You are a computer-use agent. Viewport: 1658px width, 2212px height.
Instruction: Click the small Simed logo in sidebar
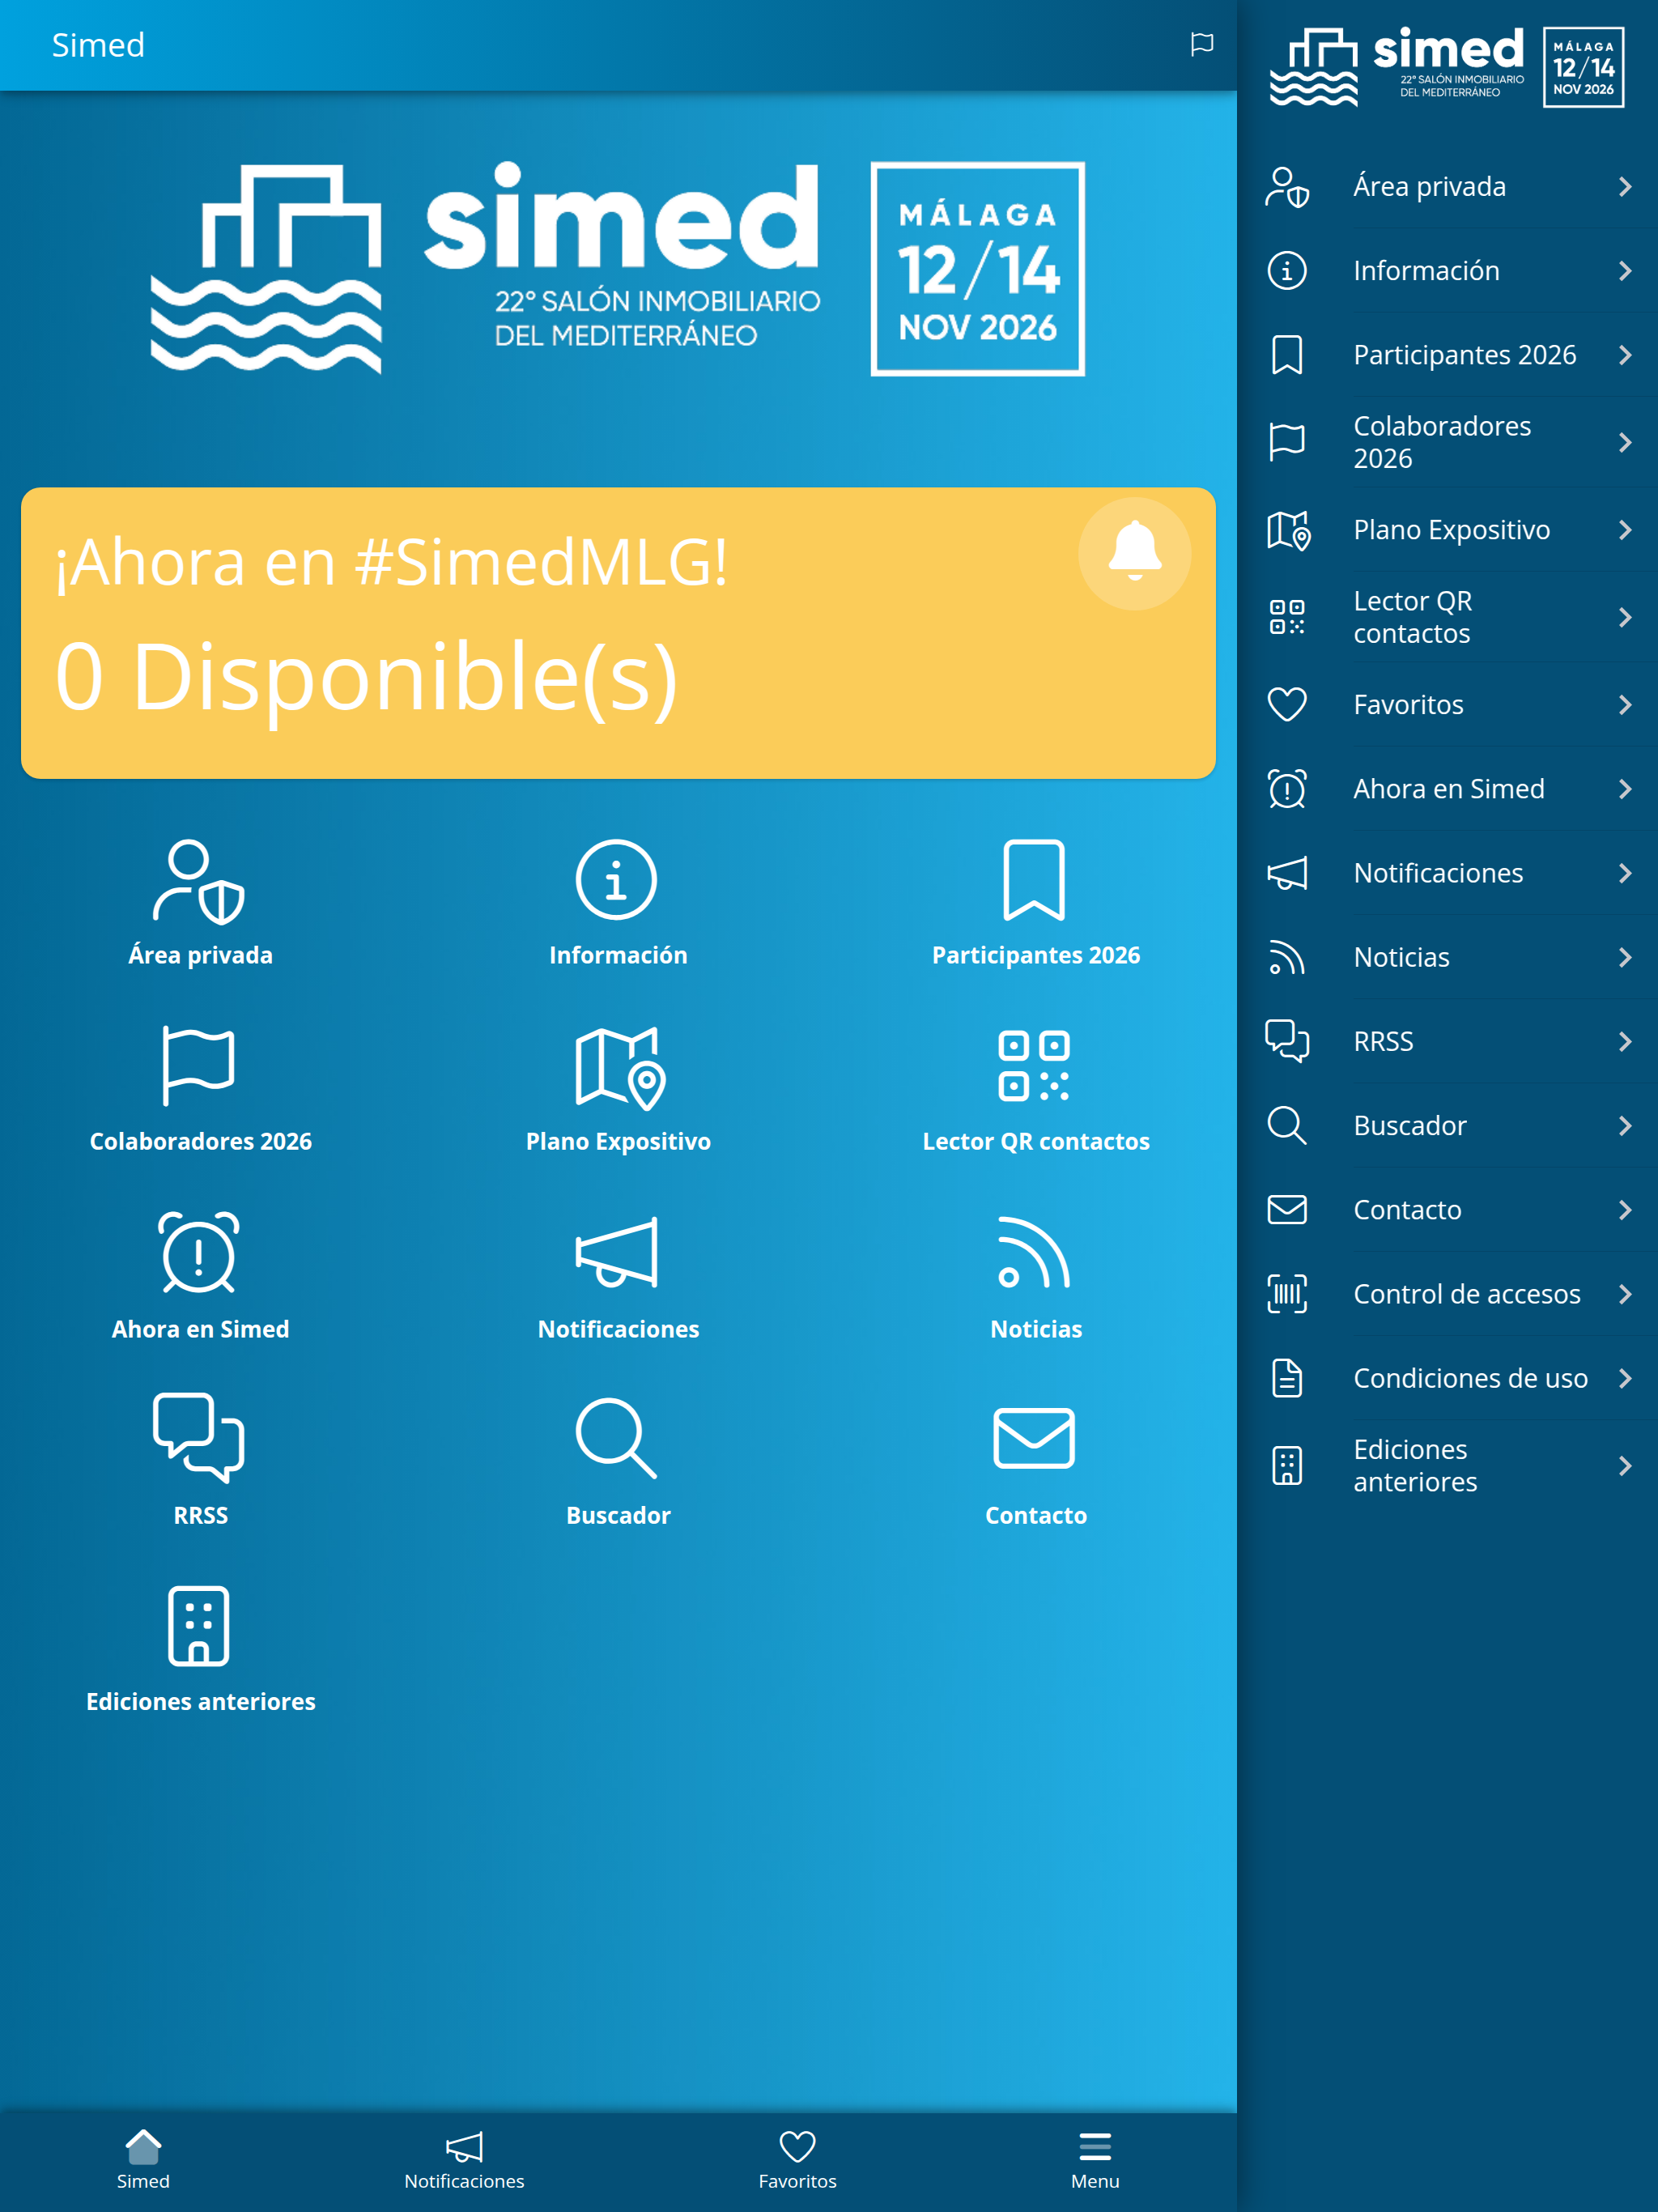(x=1447, y=67)
